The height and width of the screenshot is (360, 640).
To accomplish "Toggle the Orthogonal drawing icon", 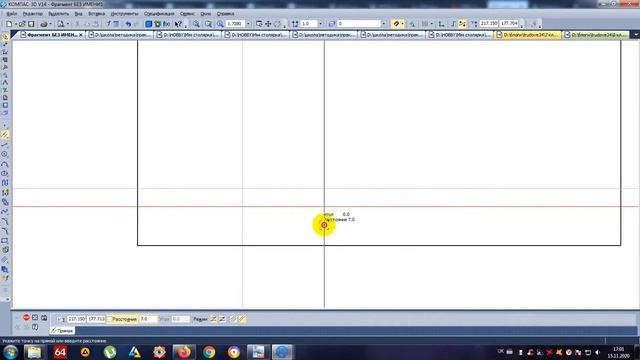I will pyautogui.click(x=453, y=24).
